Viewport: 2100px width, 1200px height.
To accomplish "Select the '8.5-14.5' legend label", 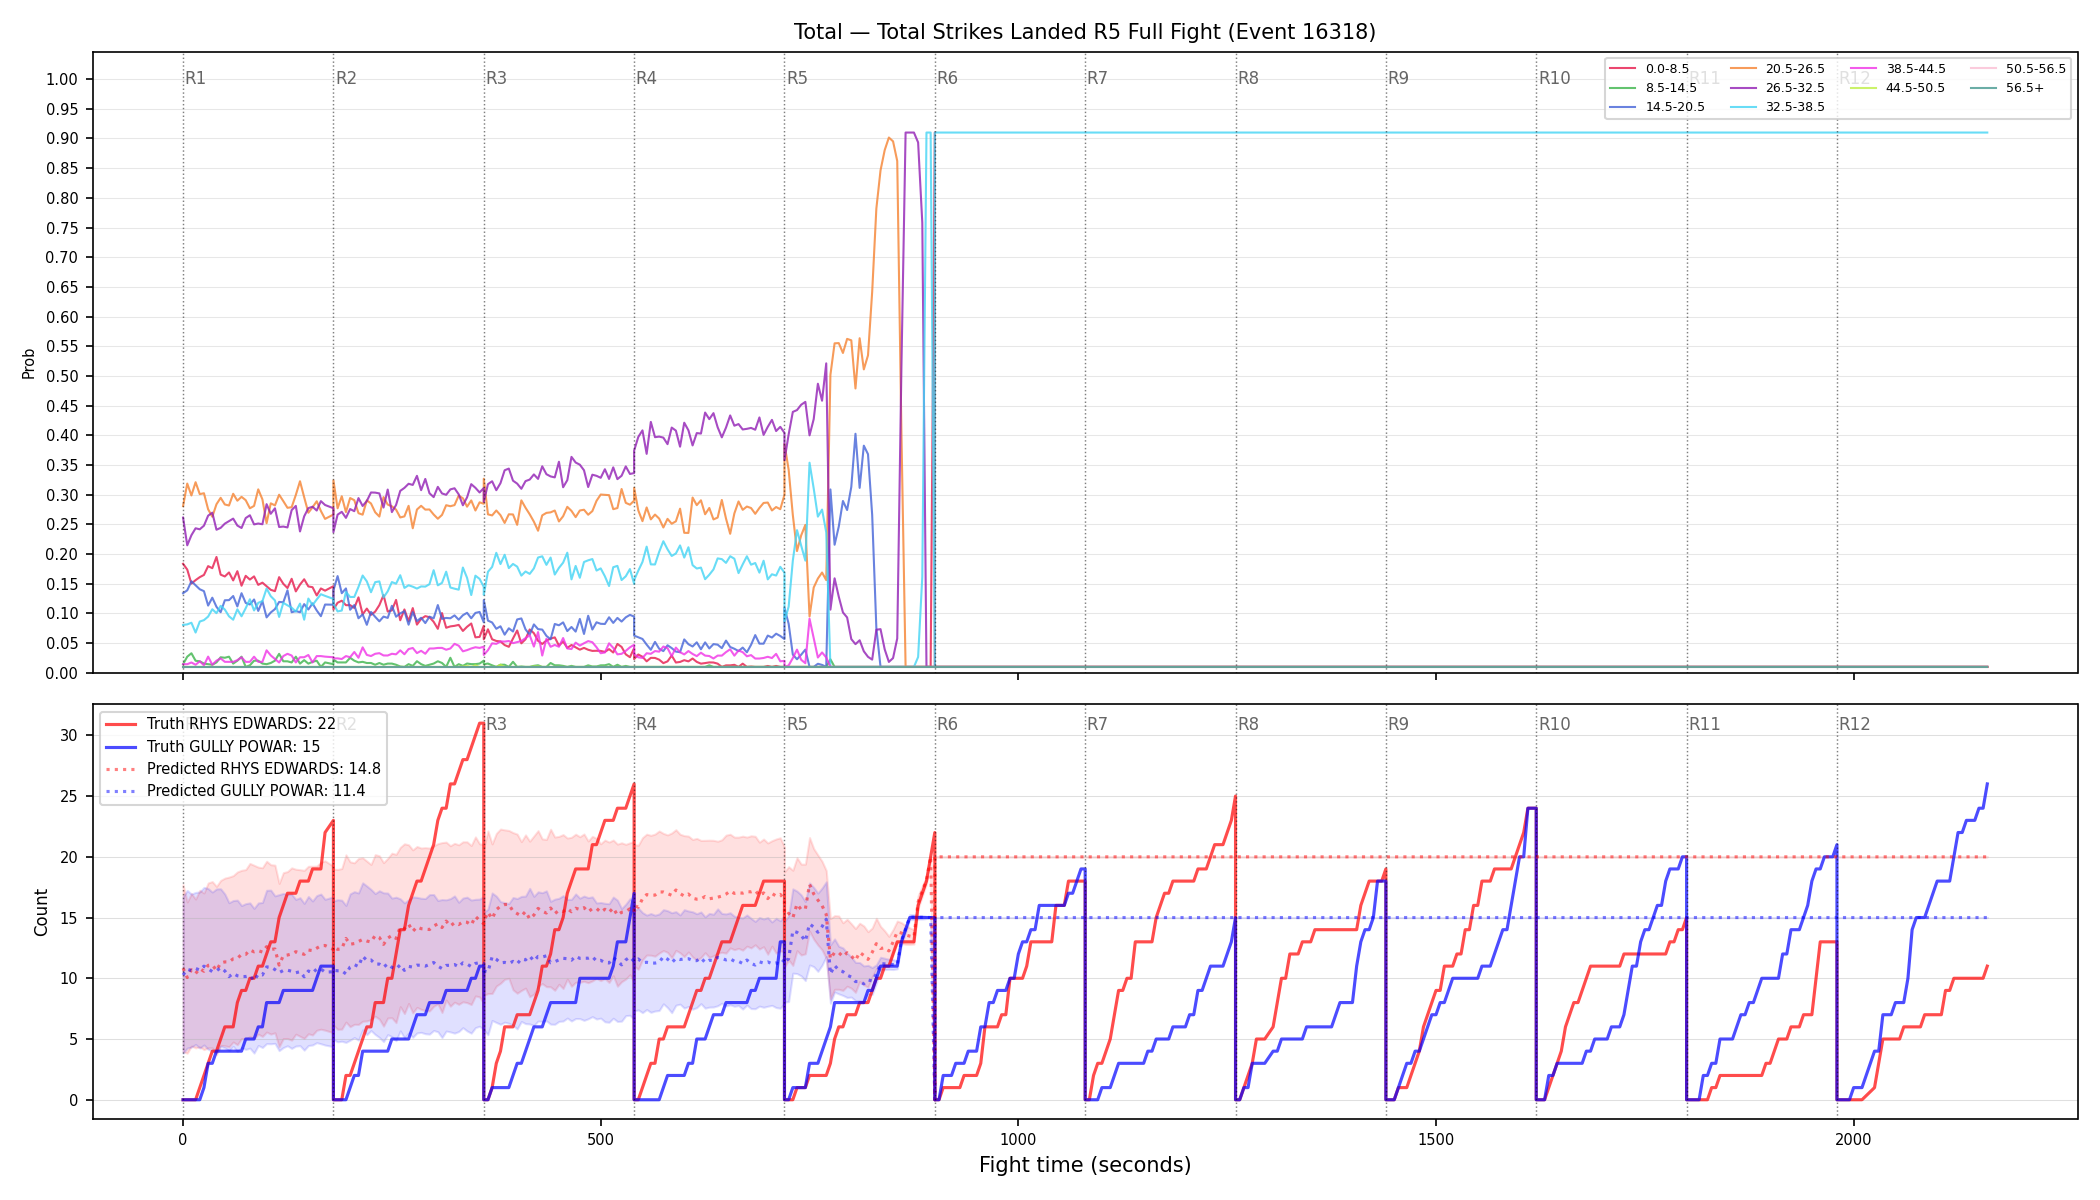I will [x=1671, y=88].
